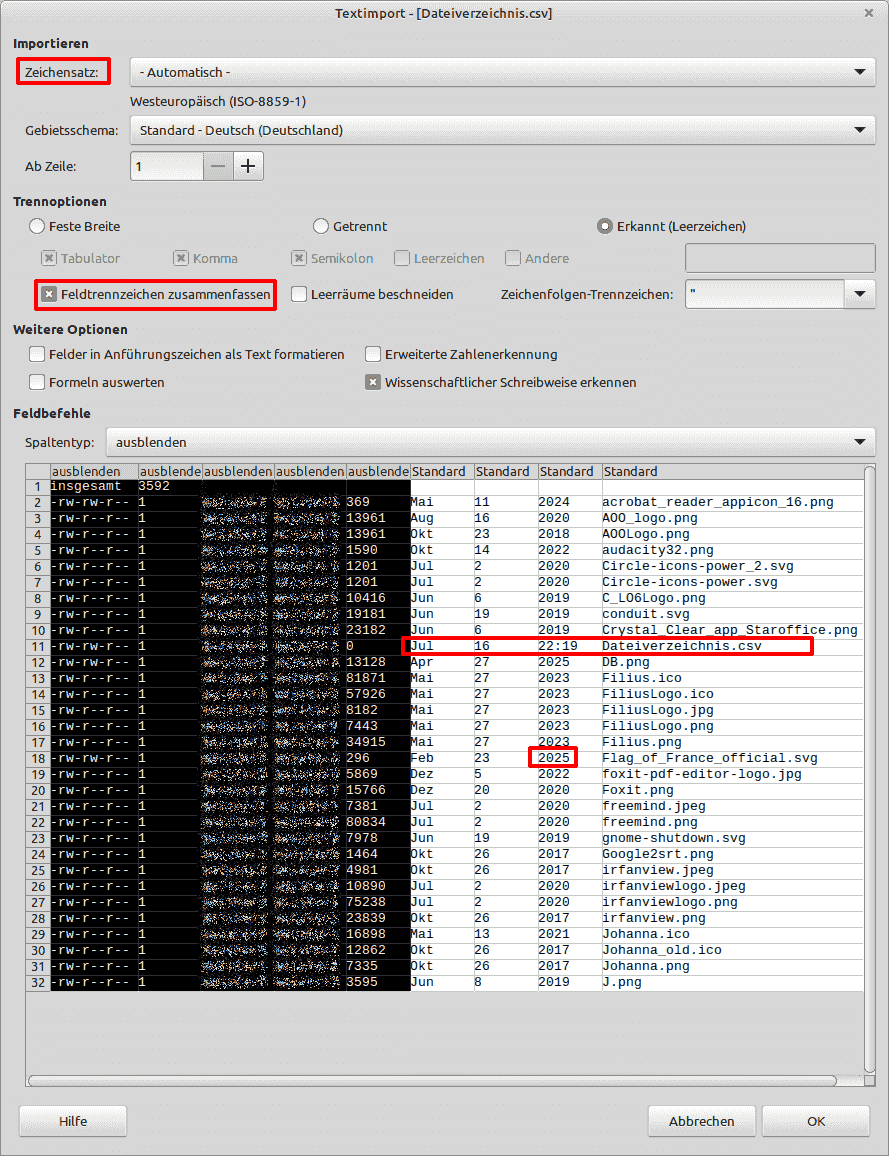Screen dimensions: 889x1156
Task: Close the Textimport dialog window
Action: (868, 13)
